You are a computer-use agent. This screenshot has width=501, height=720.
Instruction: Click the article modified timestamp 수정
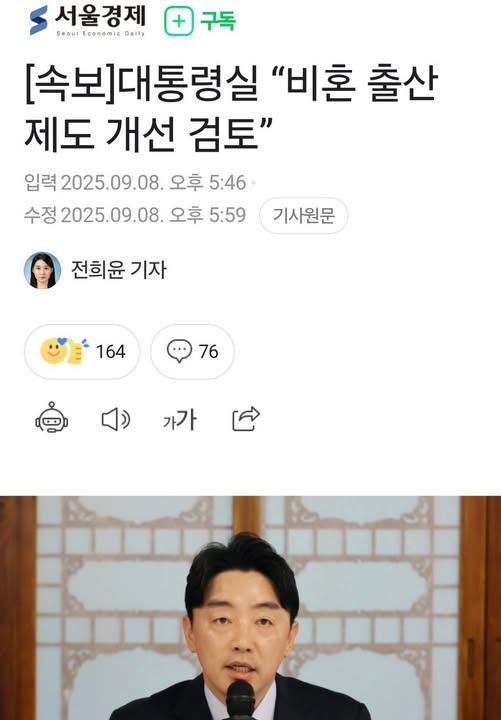[x=135, y=215]
